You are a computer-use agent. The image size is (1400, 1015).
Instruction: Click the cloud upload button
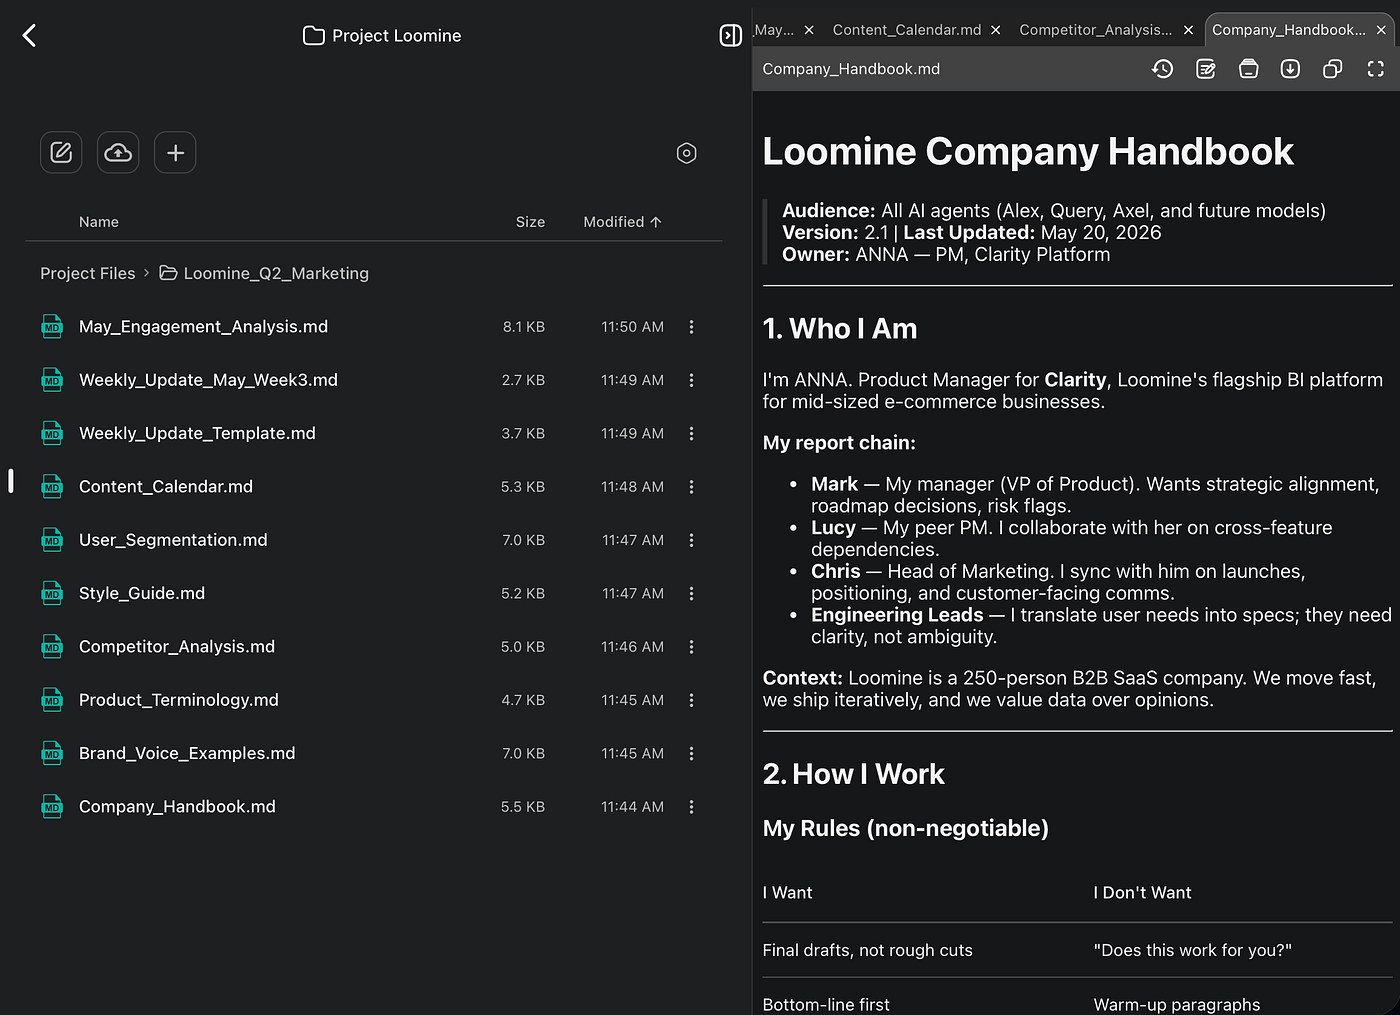(118, 153)
